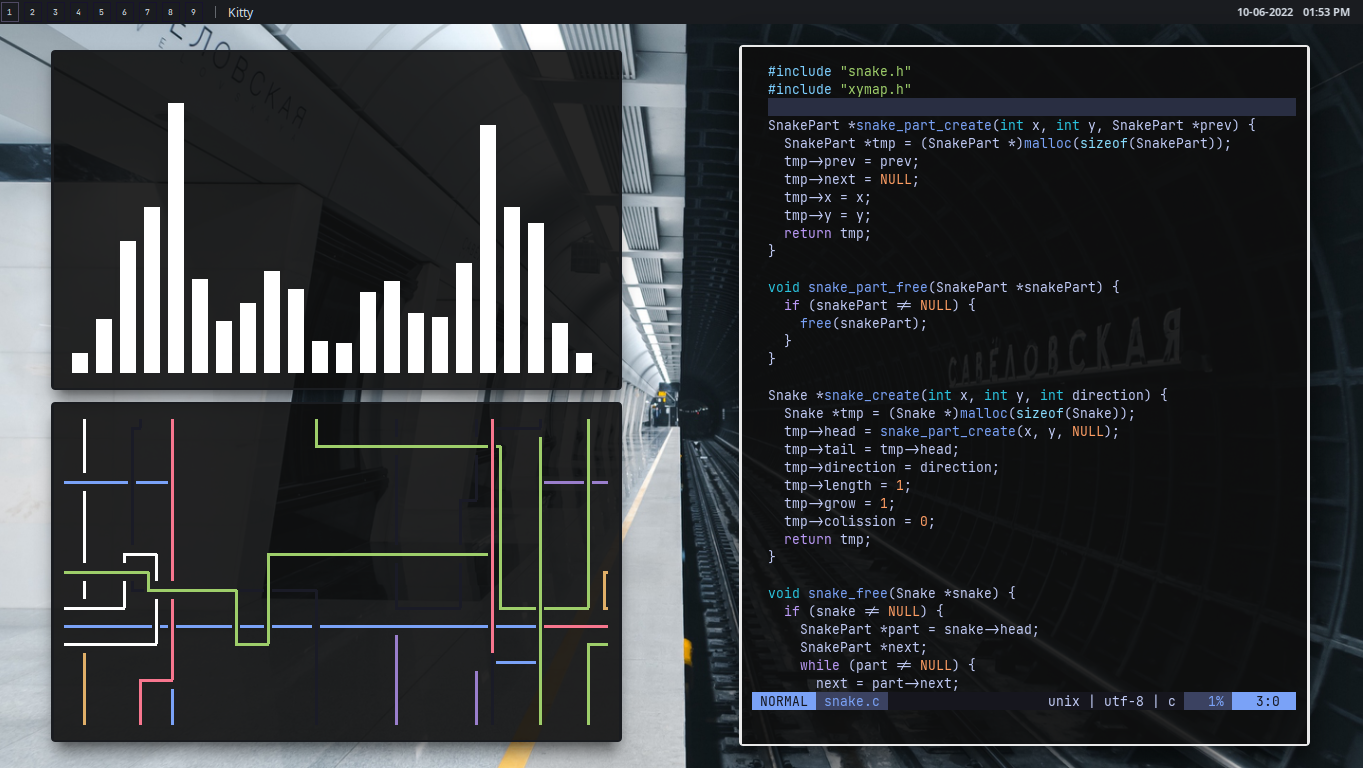Switch to workspace 1 in the top bar
This screenshot has height=768, width=1363.
(x=9, y=12)
